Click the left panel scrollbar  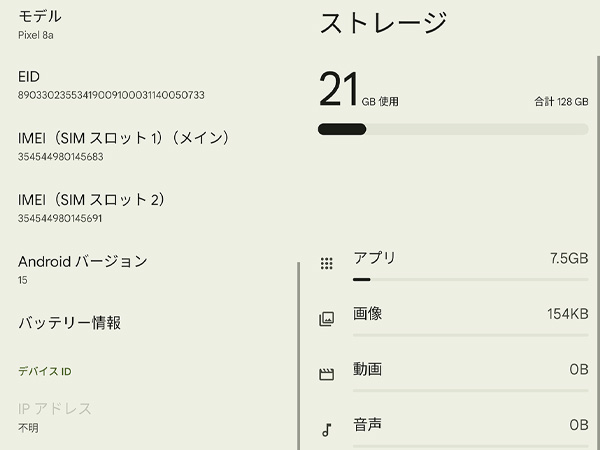[x=298, y=356]
